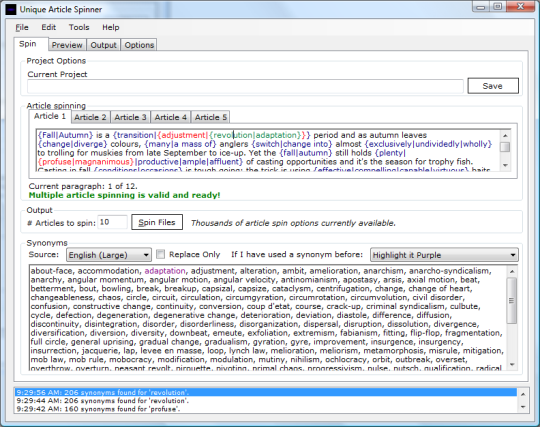Click the synonym 'adjustment' in the list

[x=212, y=271]
